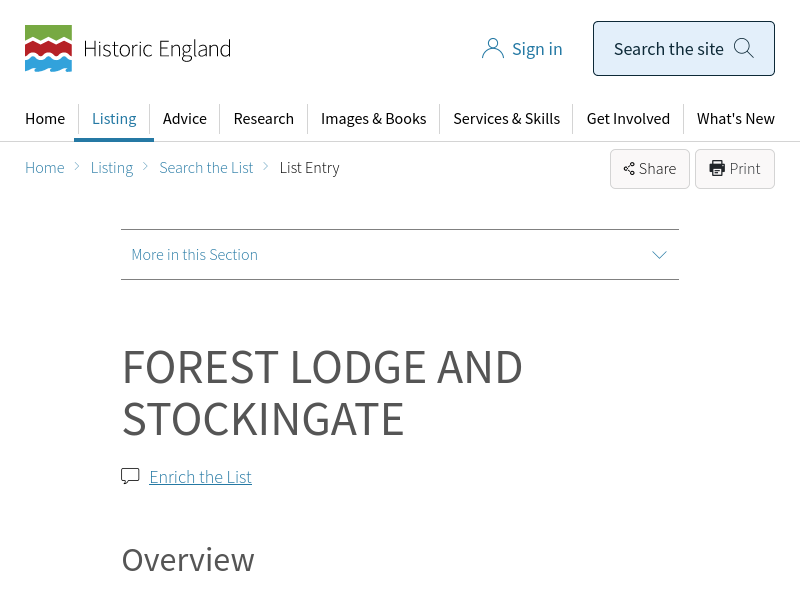The width and height of the screenshot is (800, 600).
Task: Click the magnifying glass search icon
Action: 743,48
